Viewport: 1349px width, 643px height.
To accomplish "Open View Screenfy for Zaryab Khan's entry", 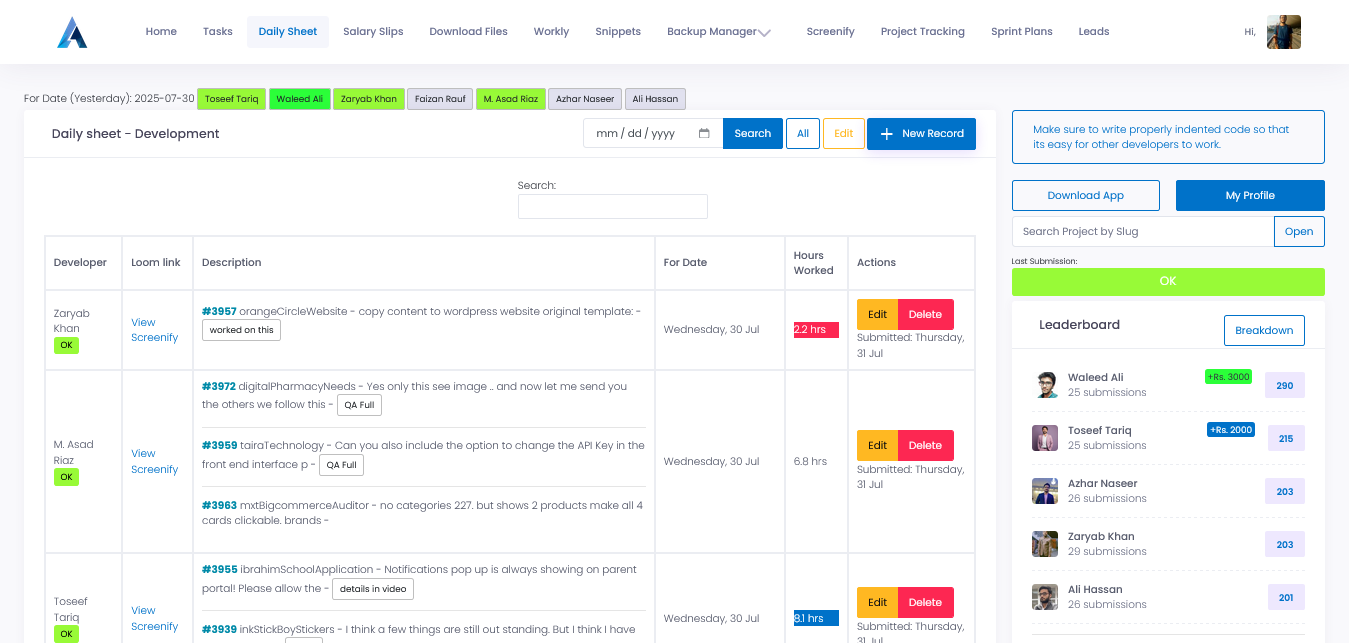I will tap(155, 330).
